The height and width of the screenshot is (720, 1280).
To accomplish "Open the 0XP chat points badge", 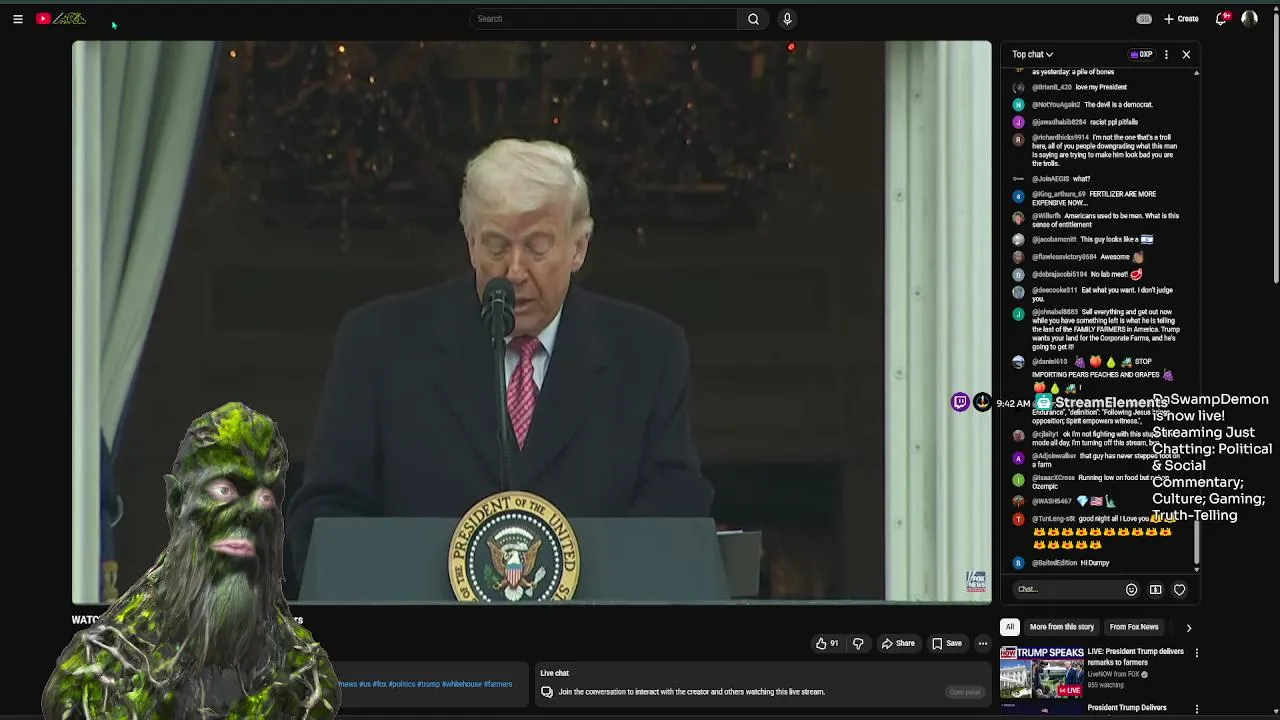I will coord(1140,54).
